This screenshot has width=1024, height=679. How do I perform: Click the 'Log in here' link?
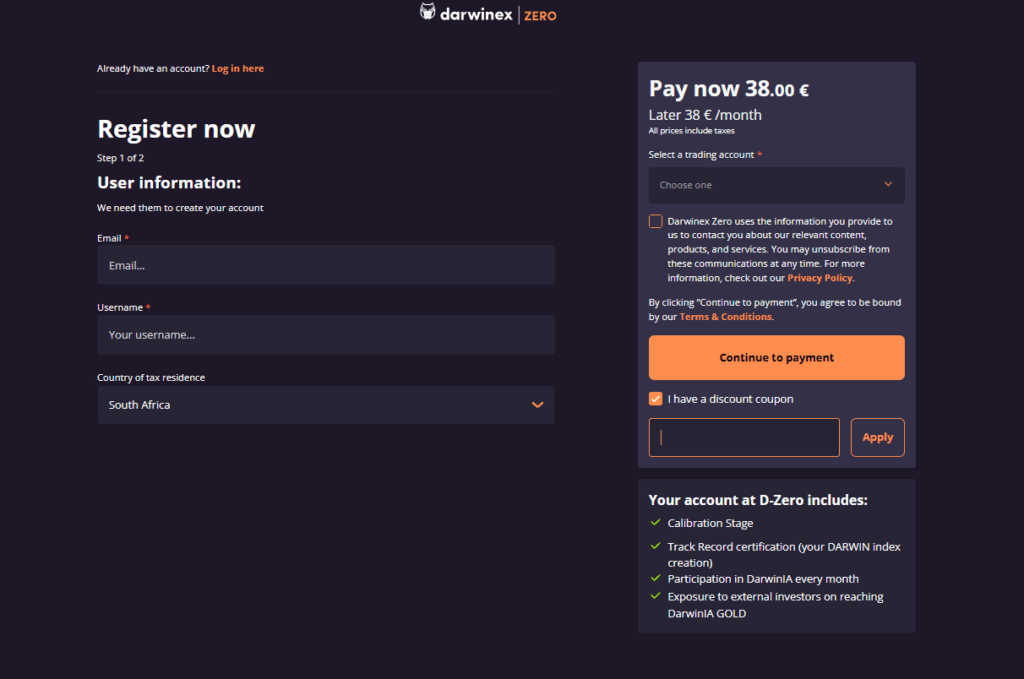click(238, 69)
